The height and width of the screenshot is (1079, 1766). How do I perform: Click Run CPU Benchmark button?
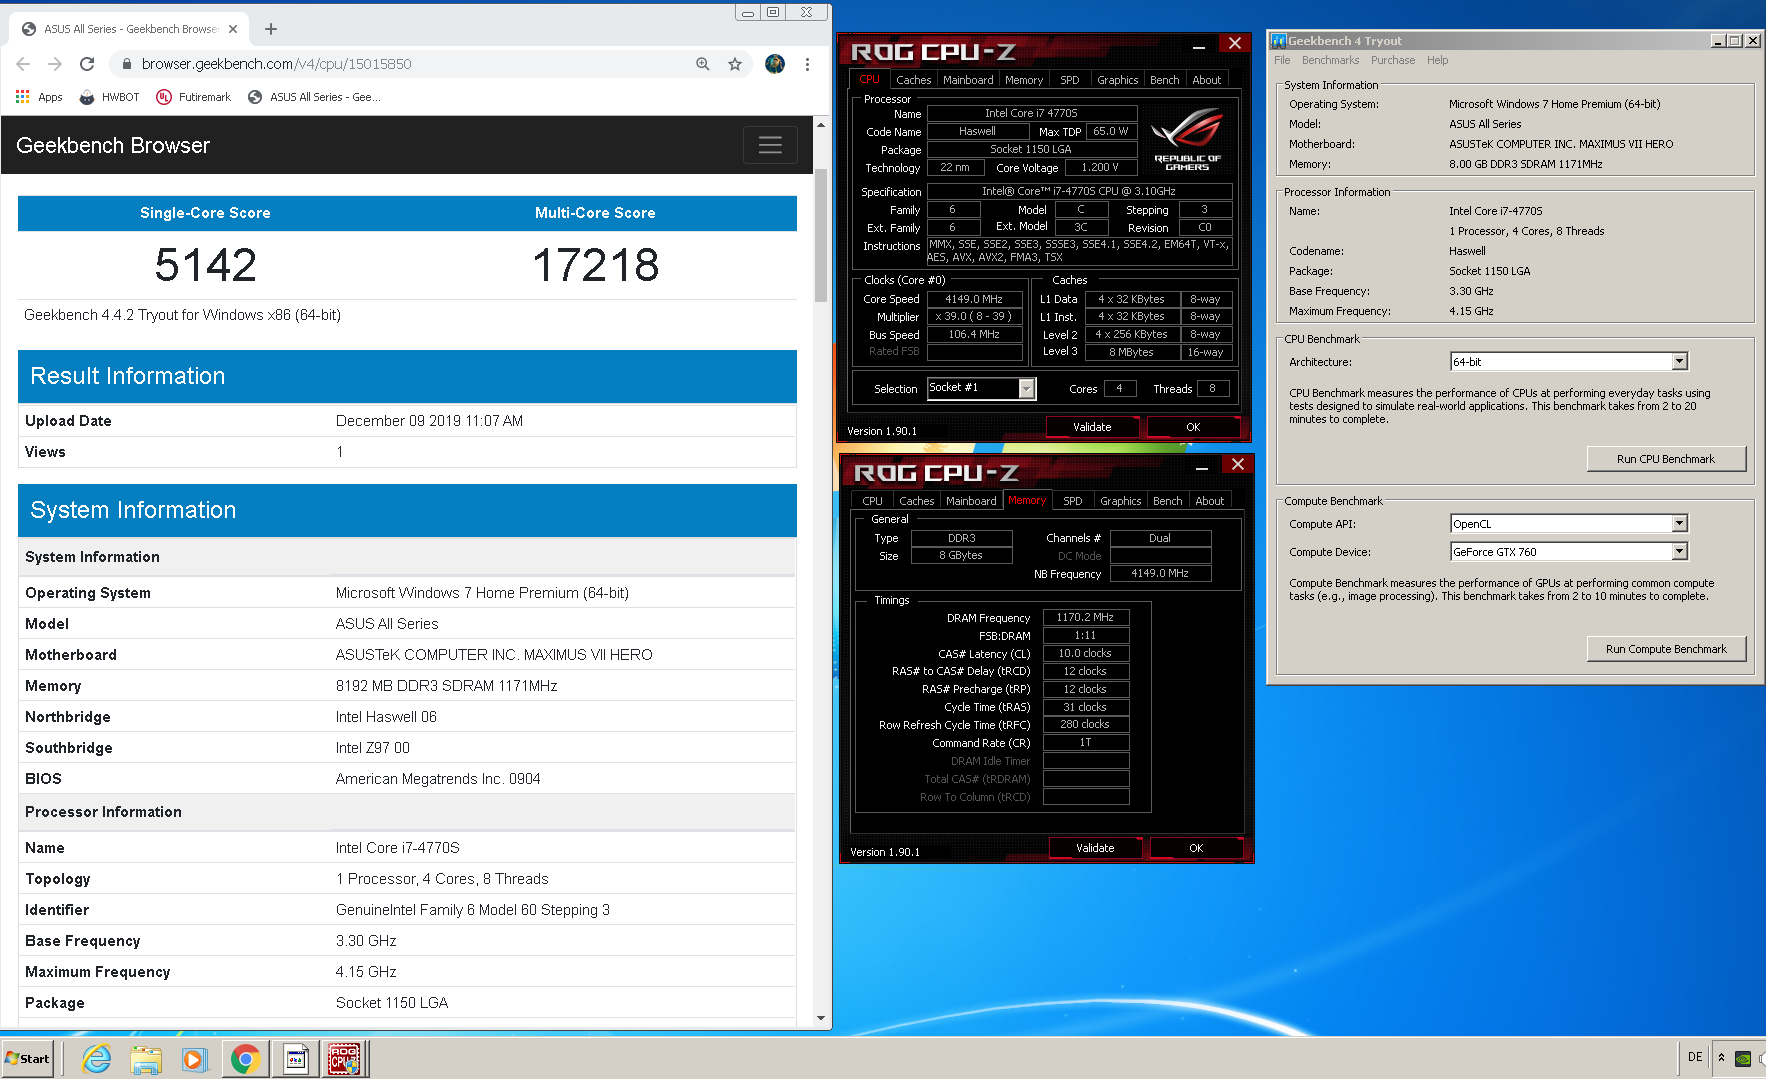(x=1666, y=459)
